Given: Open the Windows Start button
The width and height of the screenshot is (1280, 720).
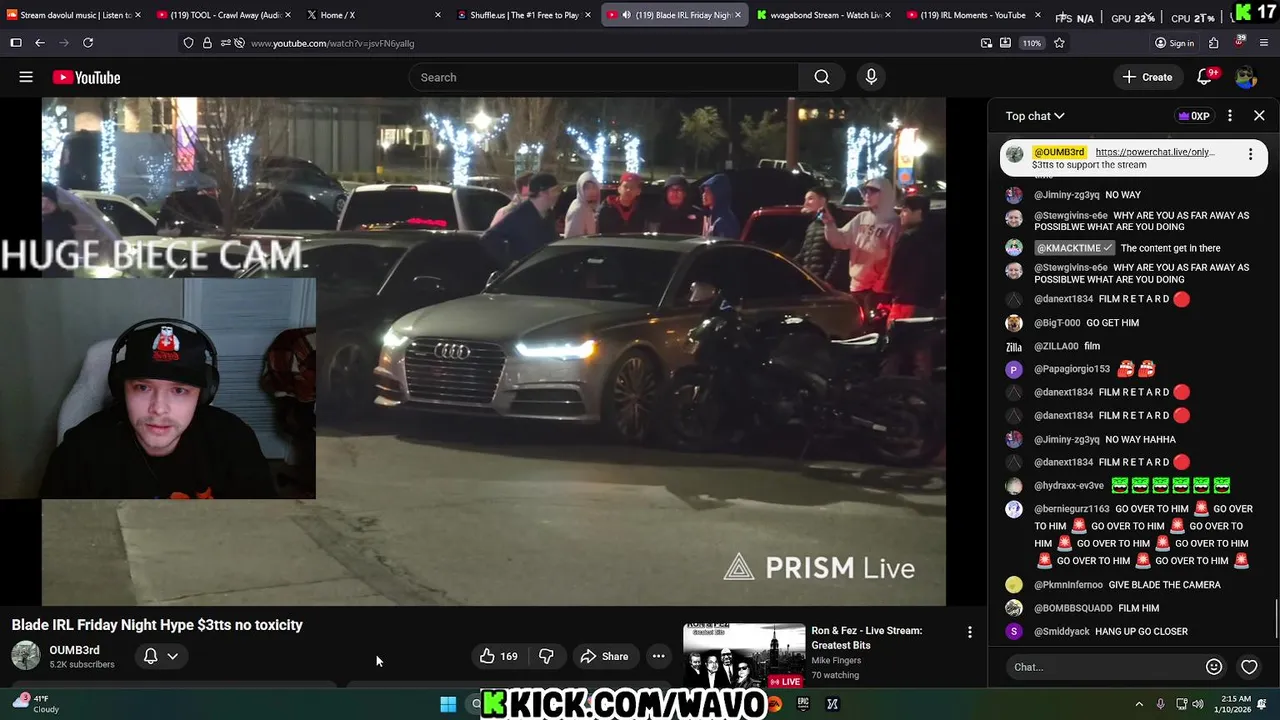Looking at the screenshot, I should (x=448, y=704).
